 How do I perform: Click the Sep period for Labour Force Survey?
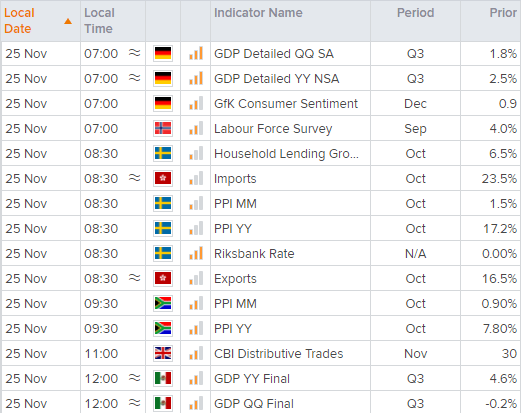pos(415,129)
